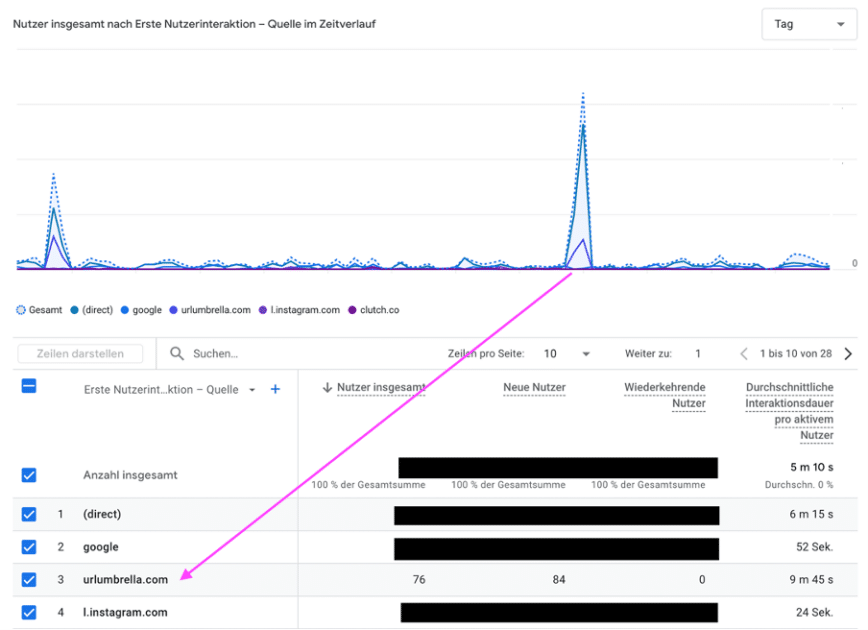Uncheck the (direct) row checkbox
Screen dimensions: 868x630
coord(29,514)
